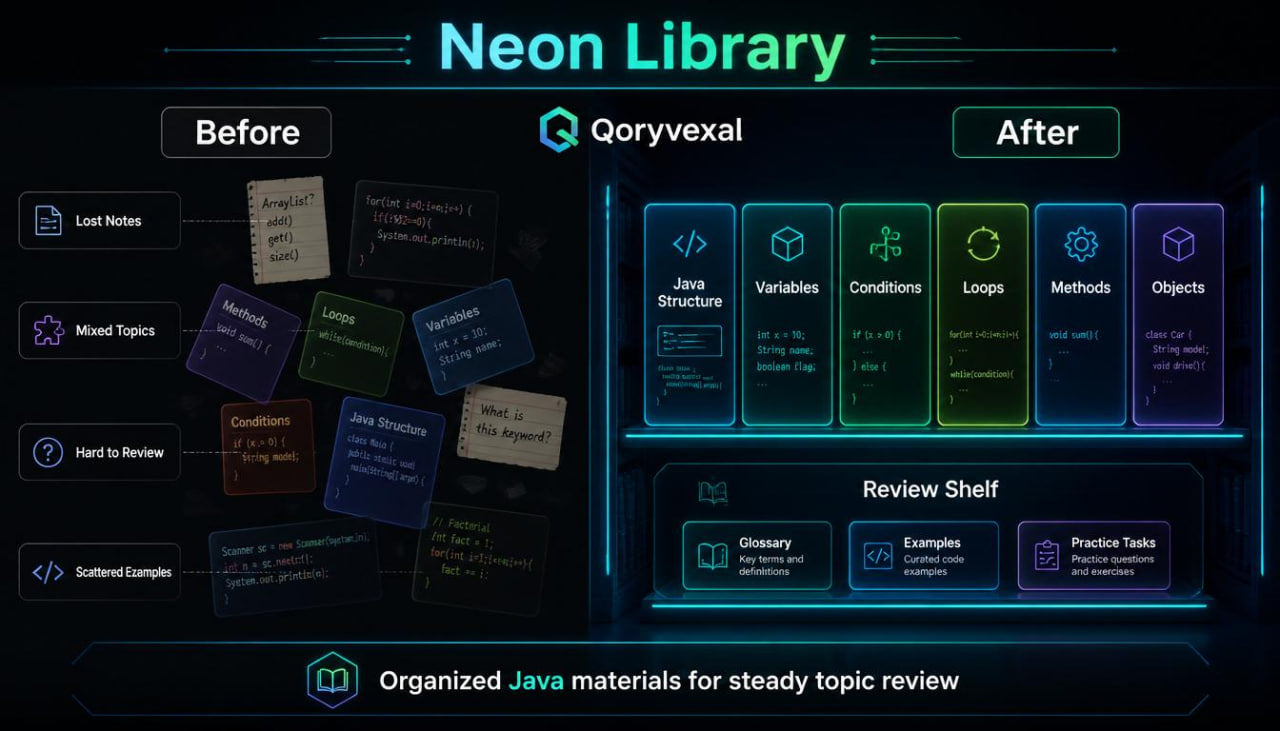The height and width of the screenshot is (731, 1280).
Task: Open the 'What is this keyword?' paper note
Action: [x=512, y=428]
